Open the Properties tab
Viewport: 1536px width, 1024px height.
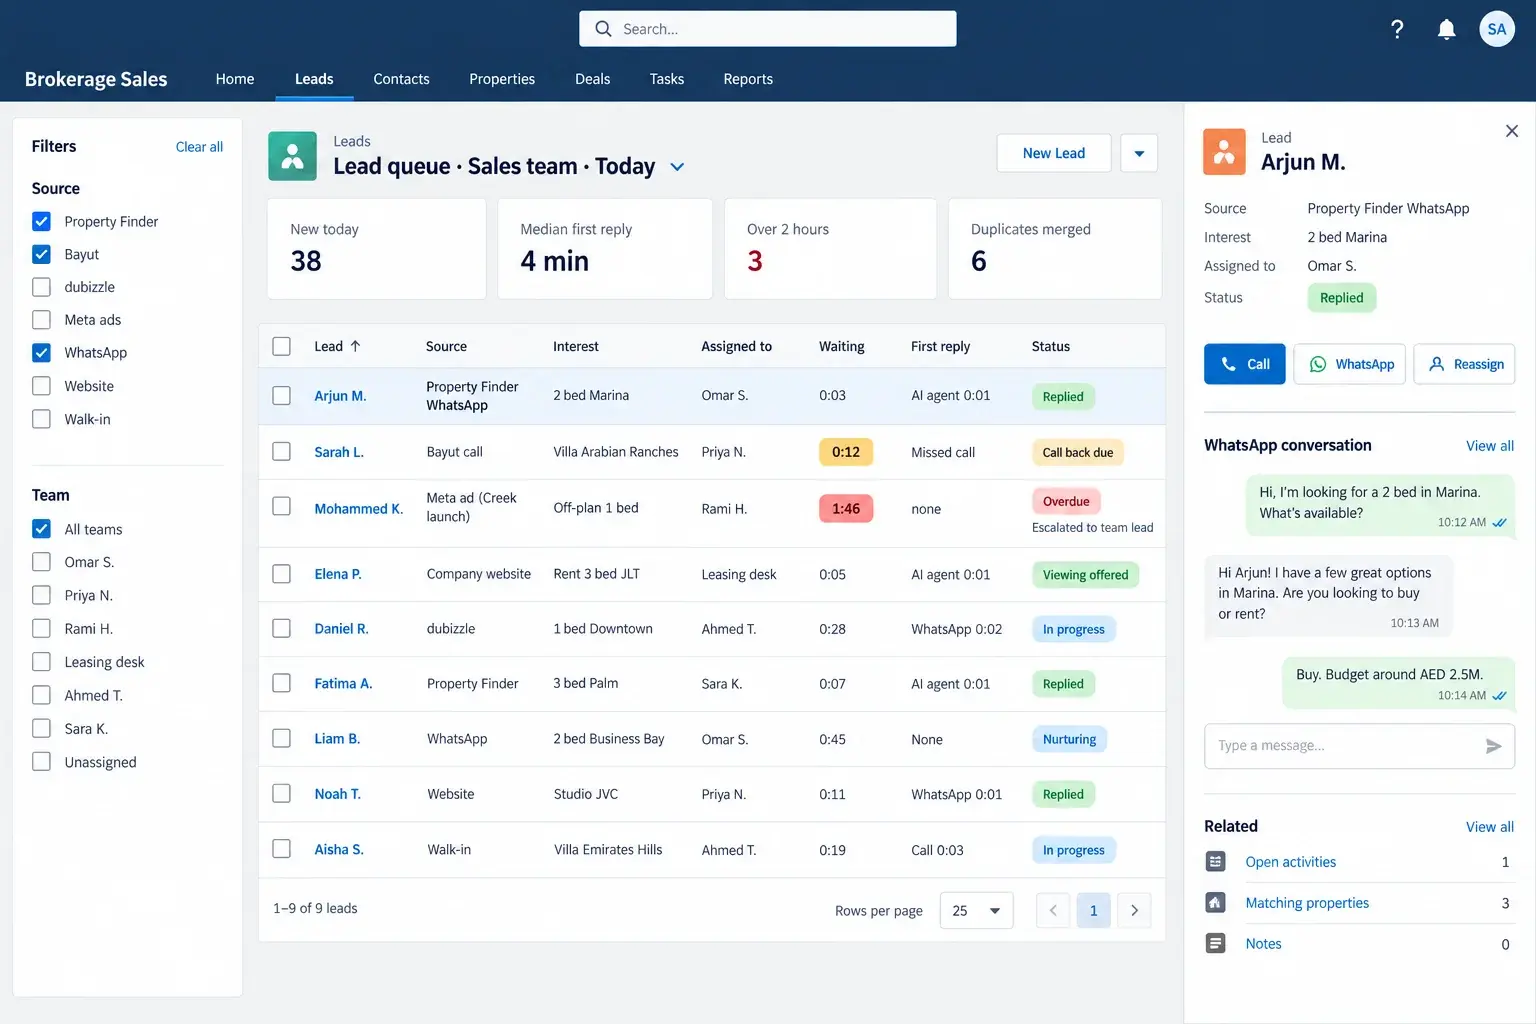pos(502,79)
